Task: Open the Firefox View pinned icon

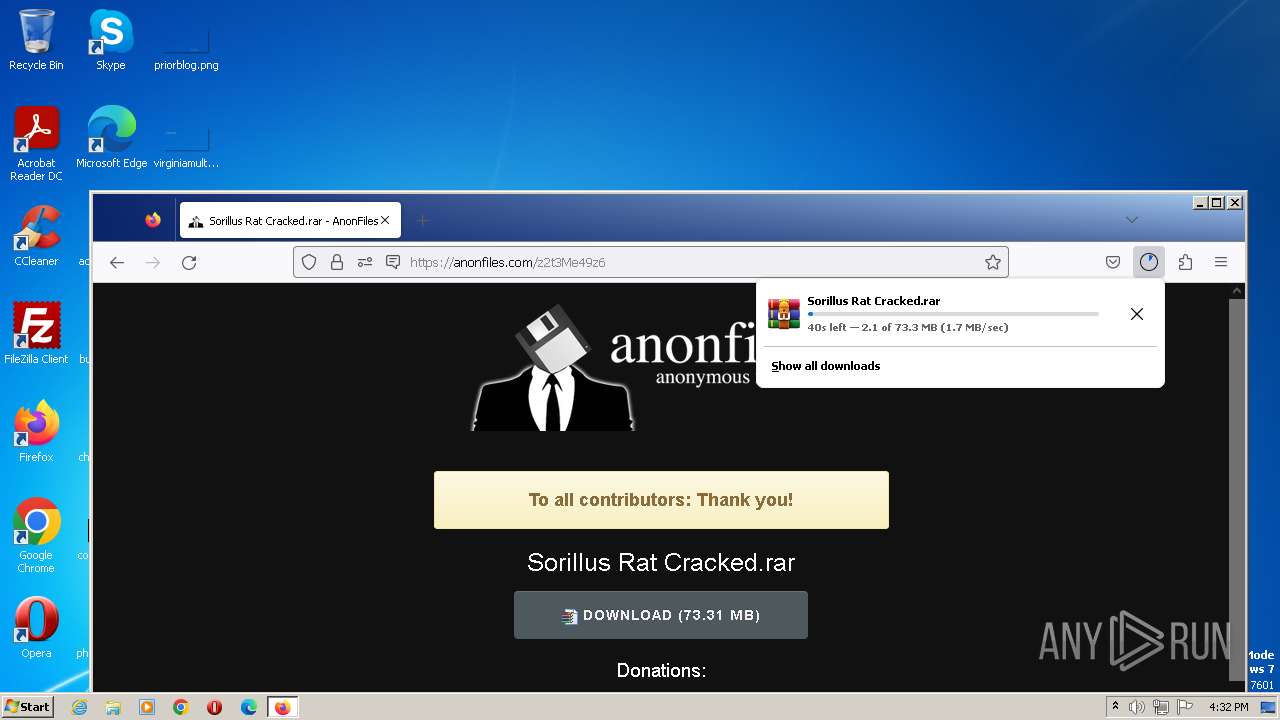Action: [x=153, y=220]
